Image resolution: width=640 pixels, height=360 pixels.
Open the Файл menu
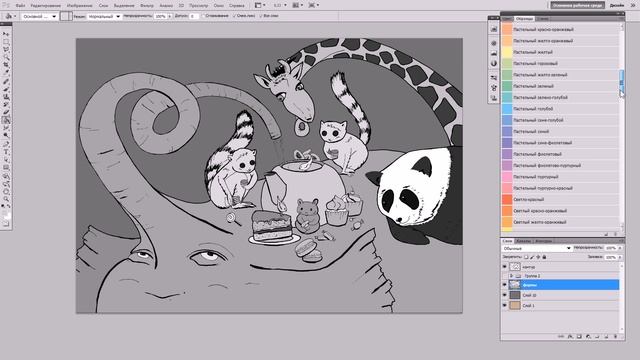(20, 6)
